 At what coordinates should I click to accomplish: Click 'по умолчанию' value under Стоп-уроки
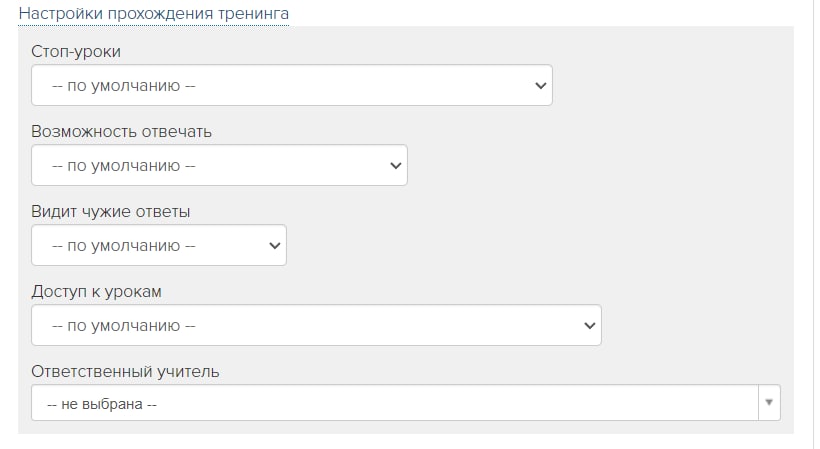123,86
